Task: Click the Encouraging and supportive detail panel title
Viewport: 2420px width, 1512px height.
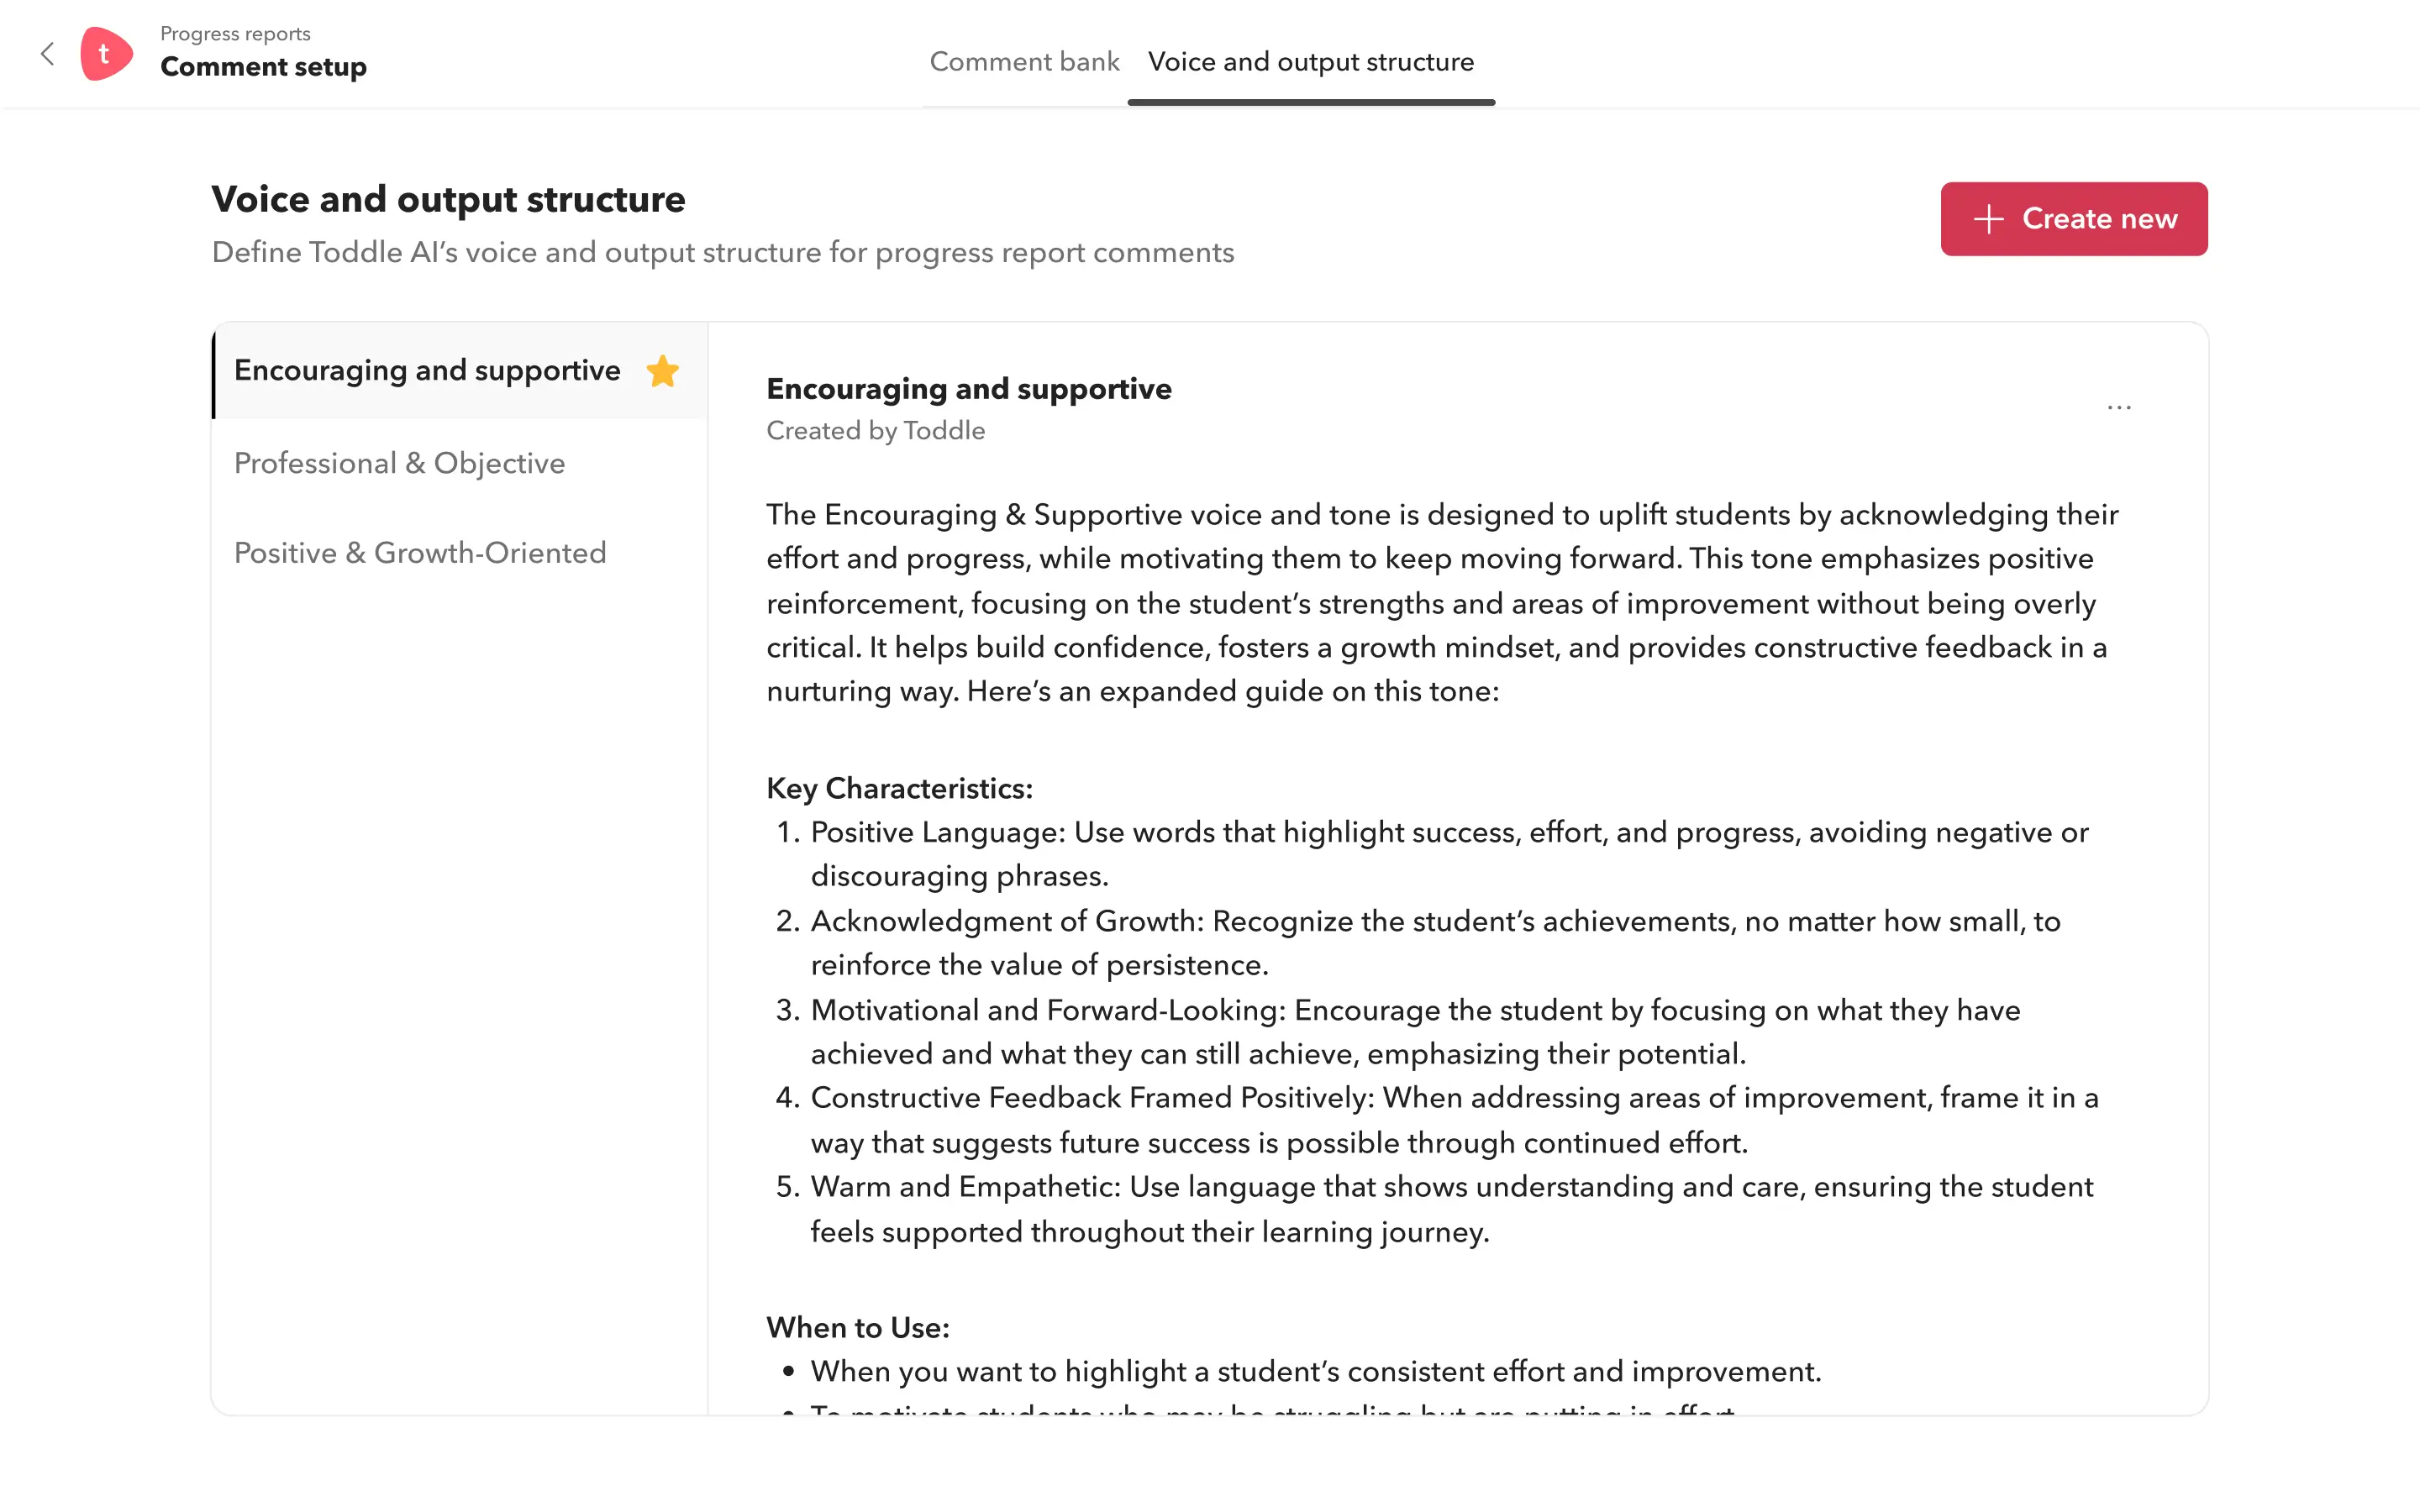Action: [x=968, y=389]
